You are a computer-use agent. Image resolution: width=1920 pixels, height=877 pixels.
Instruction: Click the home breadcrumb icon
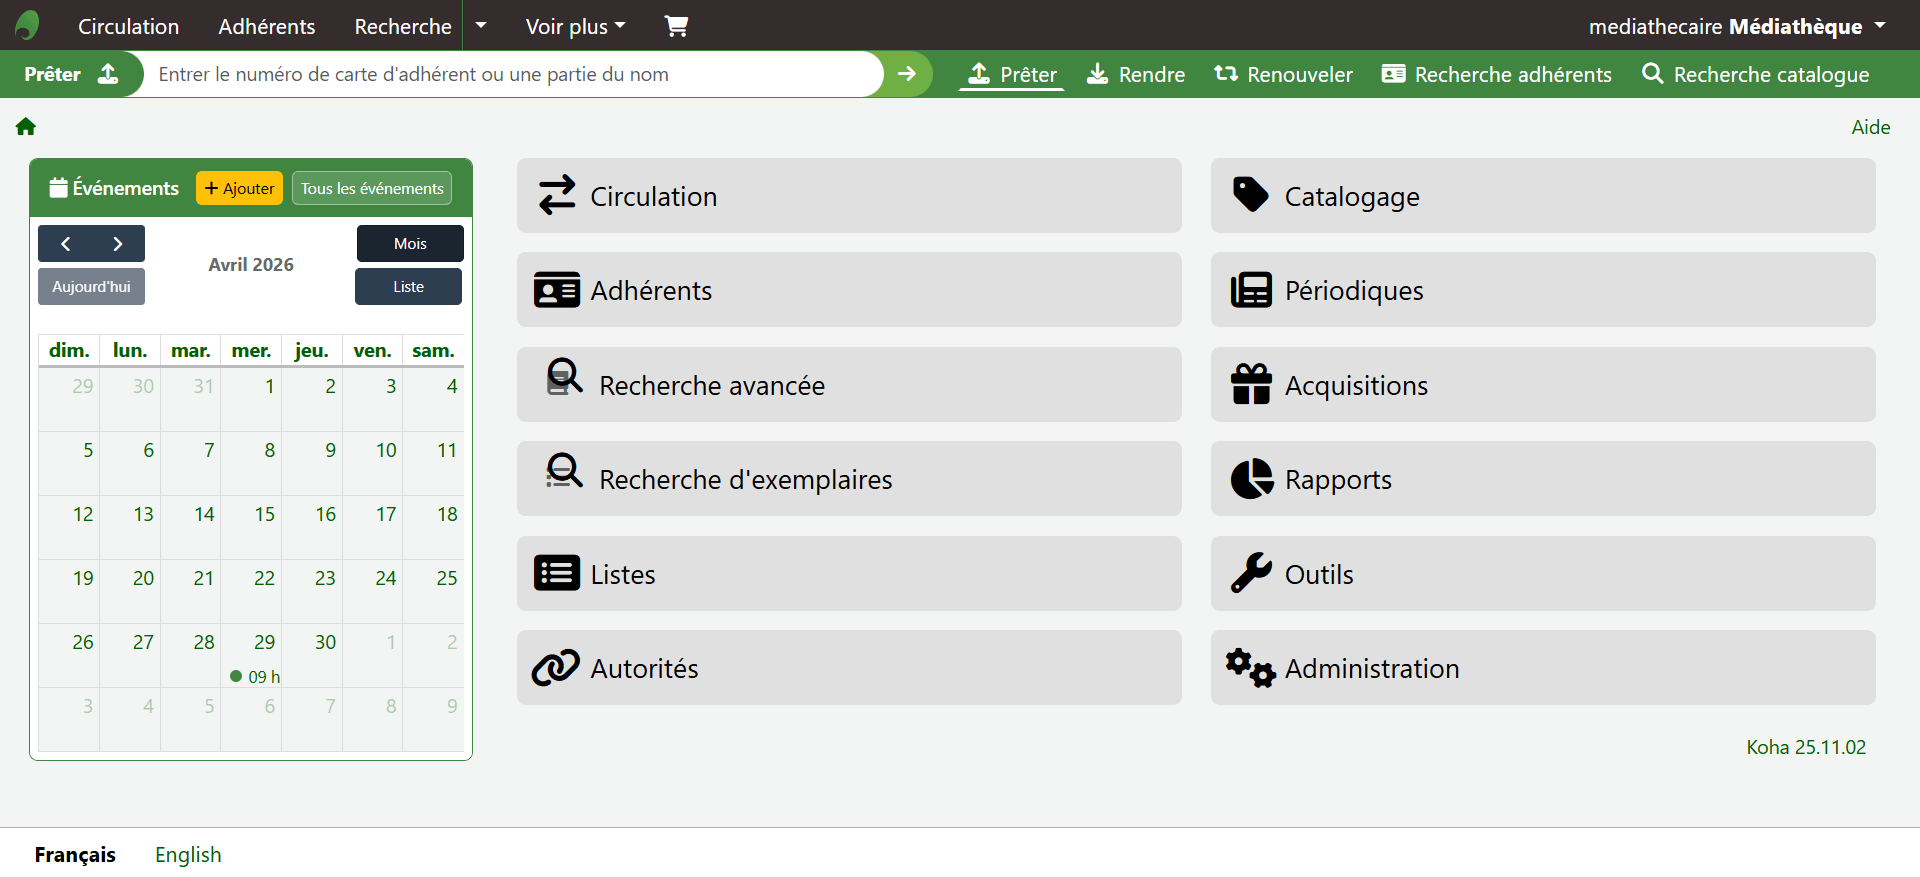coord(26,126)
